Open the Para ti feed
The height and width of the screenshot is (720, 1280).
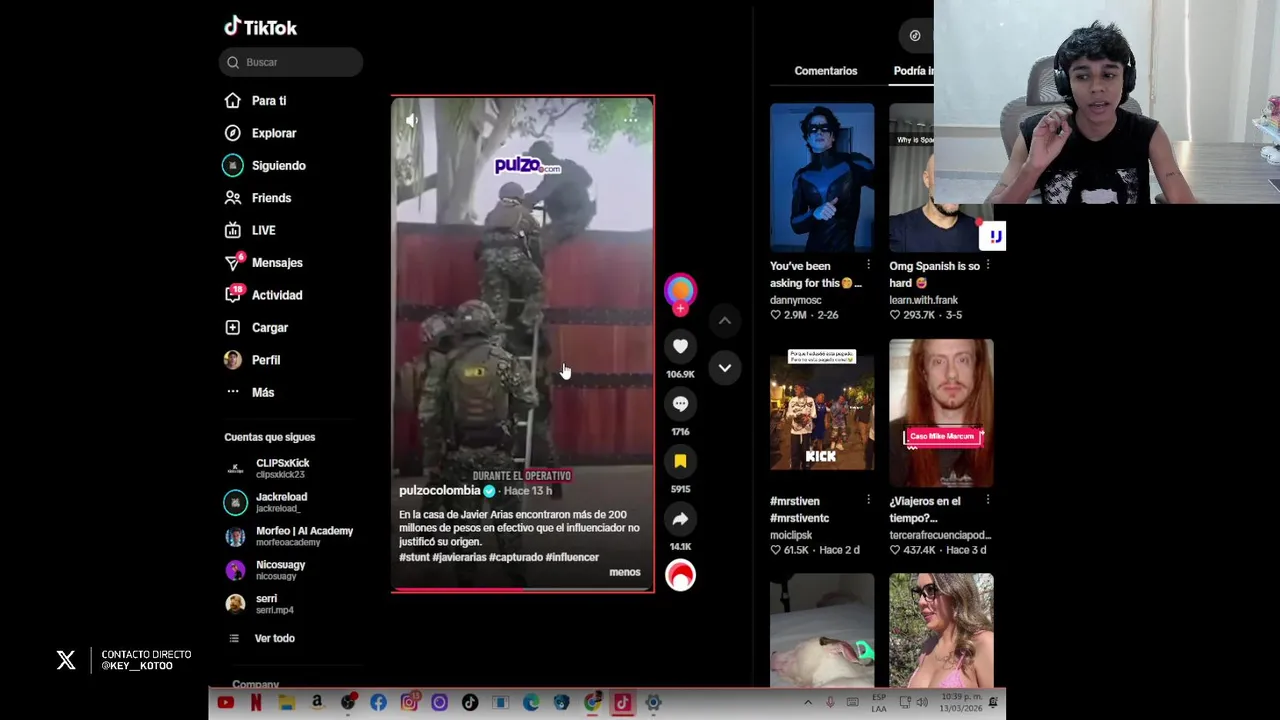point(256,101)
